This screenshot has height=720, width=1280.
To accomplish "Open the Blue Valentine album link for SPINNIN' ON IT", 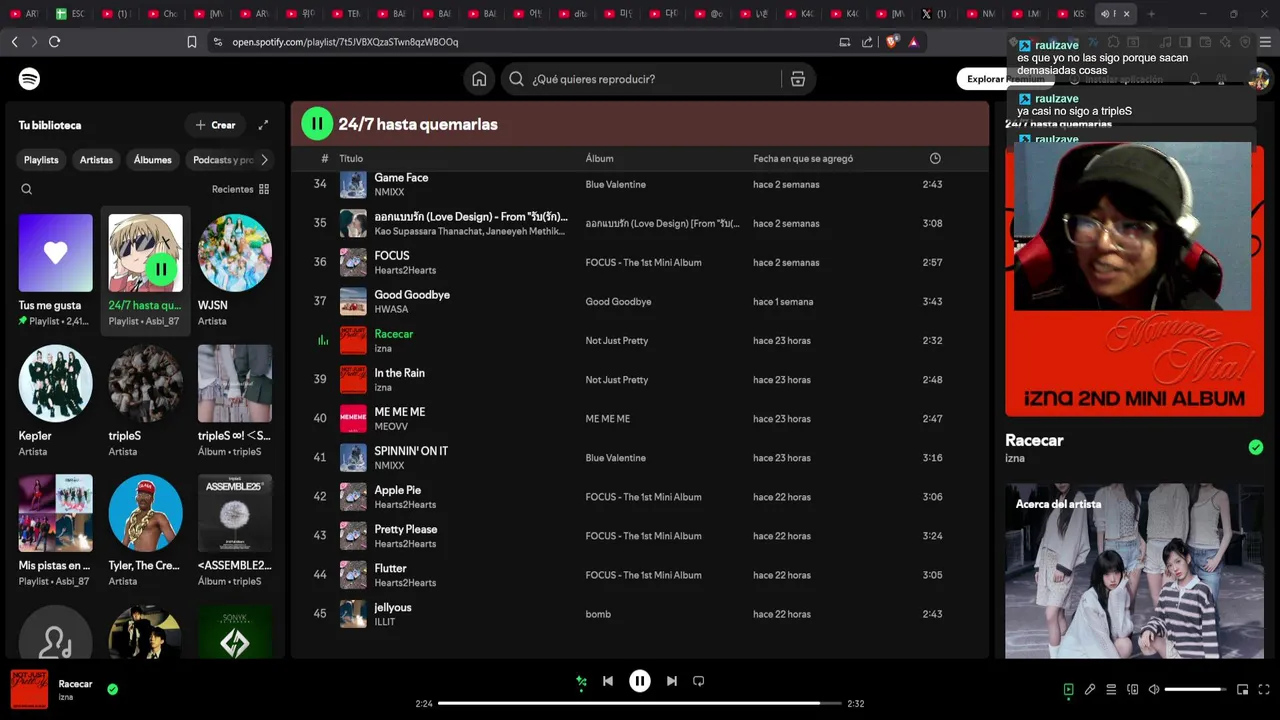I will pos(615,458).
